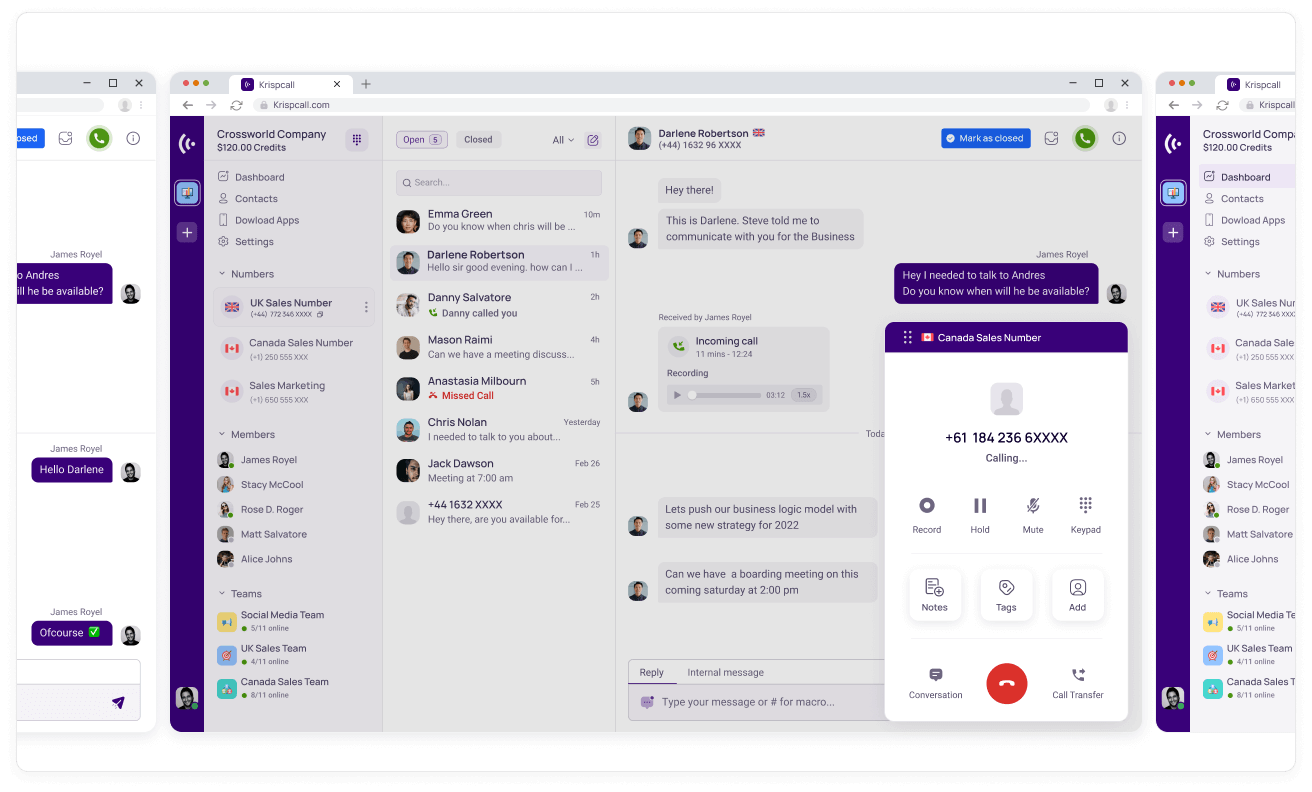
Task: Open the Keypad in the call widget
Action: tap(1085, 514)
